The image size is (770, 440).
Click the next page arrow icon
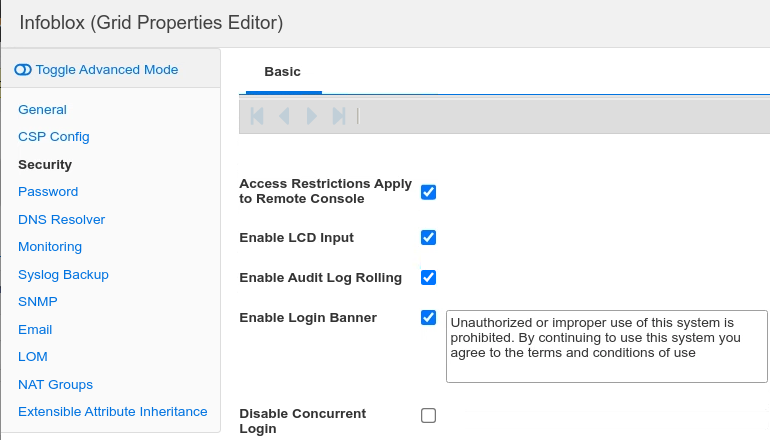coord(311,116)
